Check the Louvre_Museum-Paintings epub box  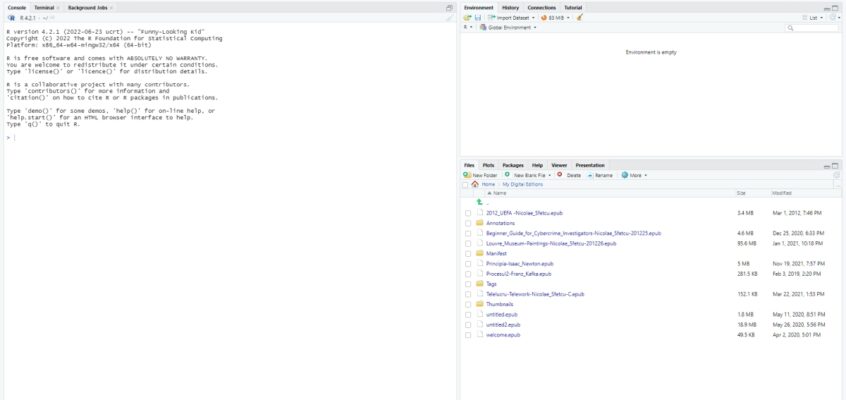click(468, 243)
